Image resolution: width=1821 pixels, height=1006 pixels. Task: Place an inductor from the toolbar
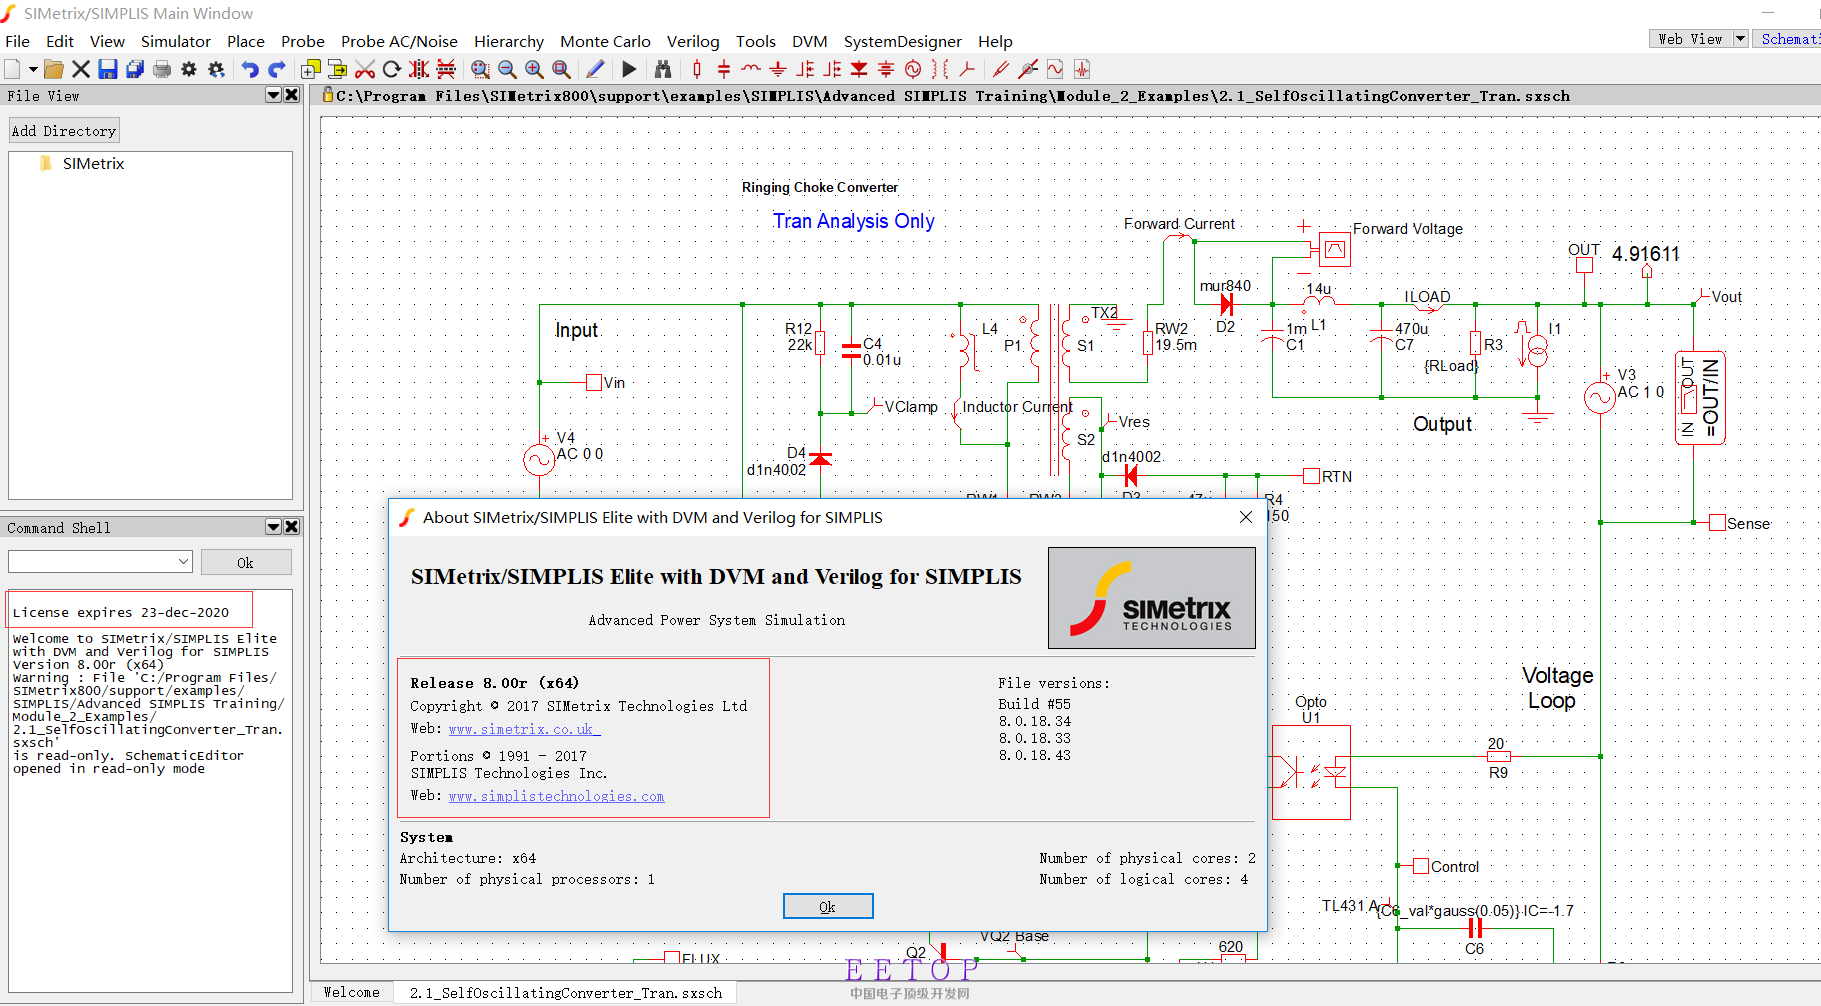tap(751, 69)
